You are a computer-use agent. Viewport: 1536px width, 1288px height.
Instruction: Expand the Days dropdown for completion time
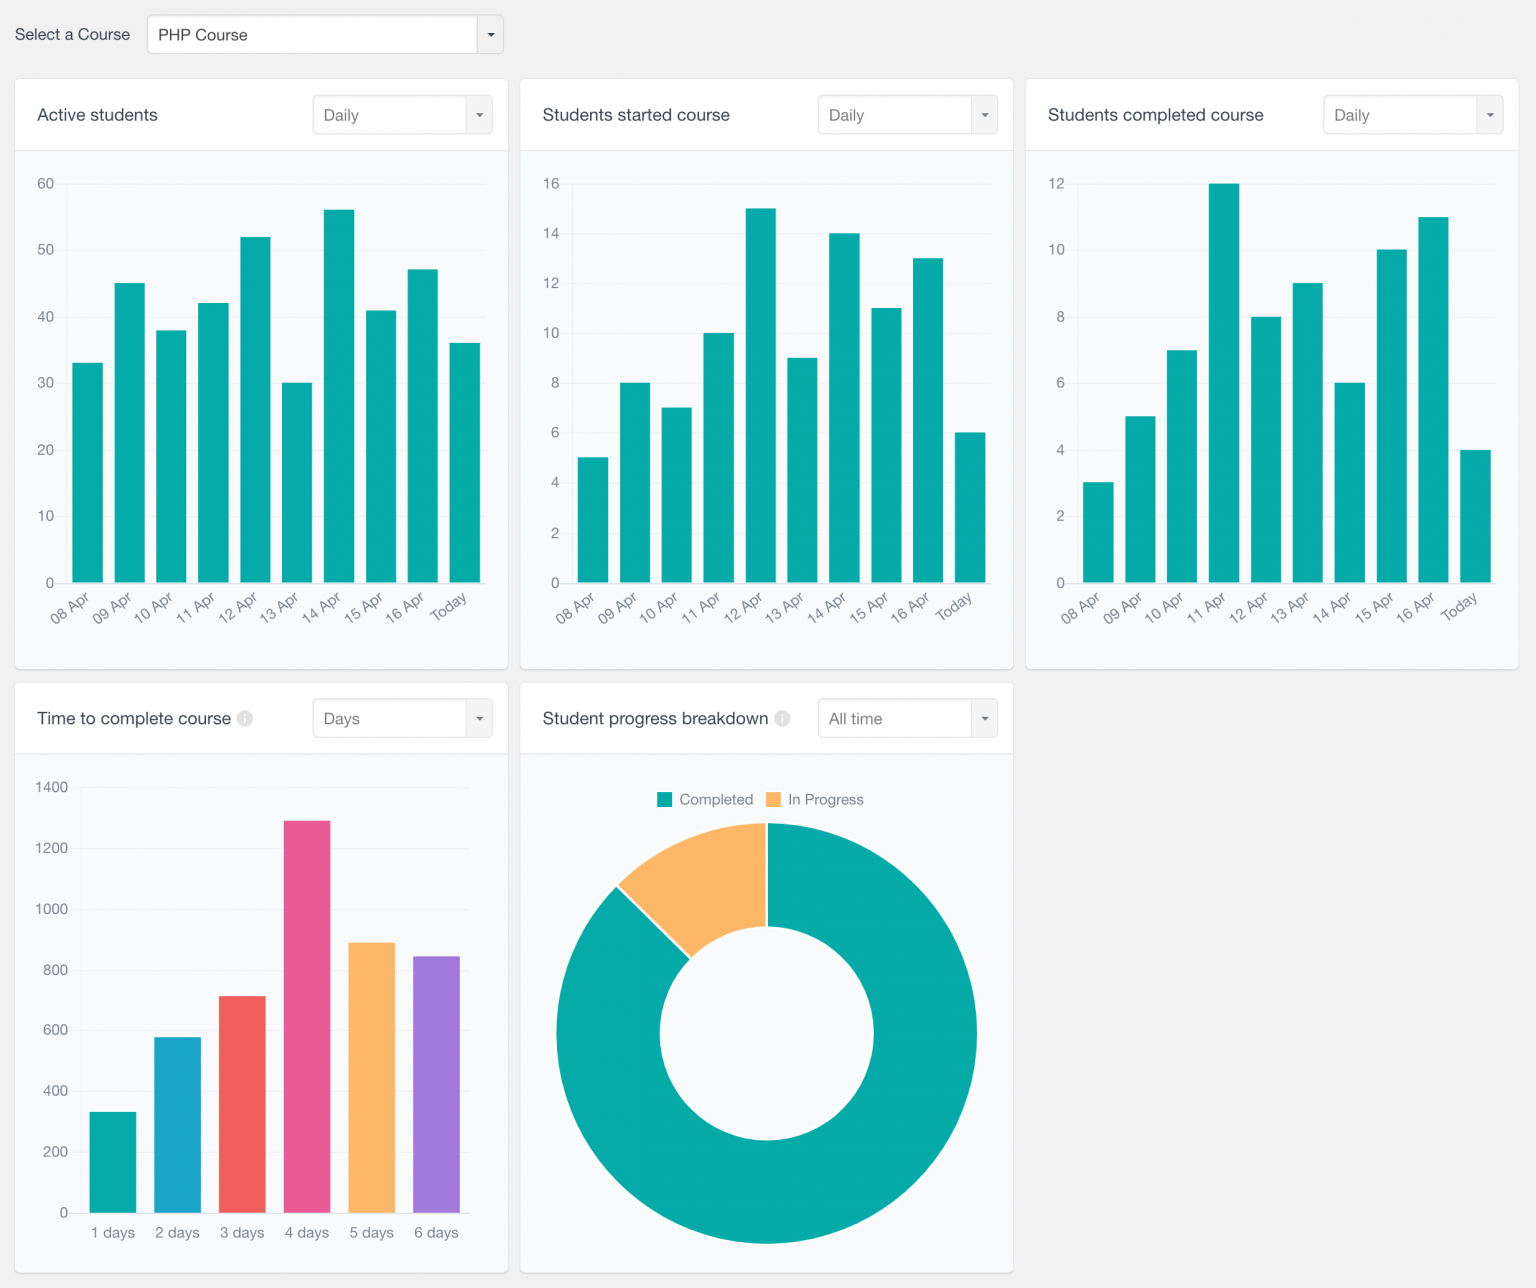point(402,719)
